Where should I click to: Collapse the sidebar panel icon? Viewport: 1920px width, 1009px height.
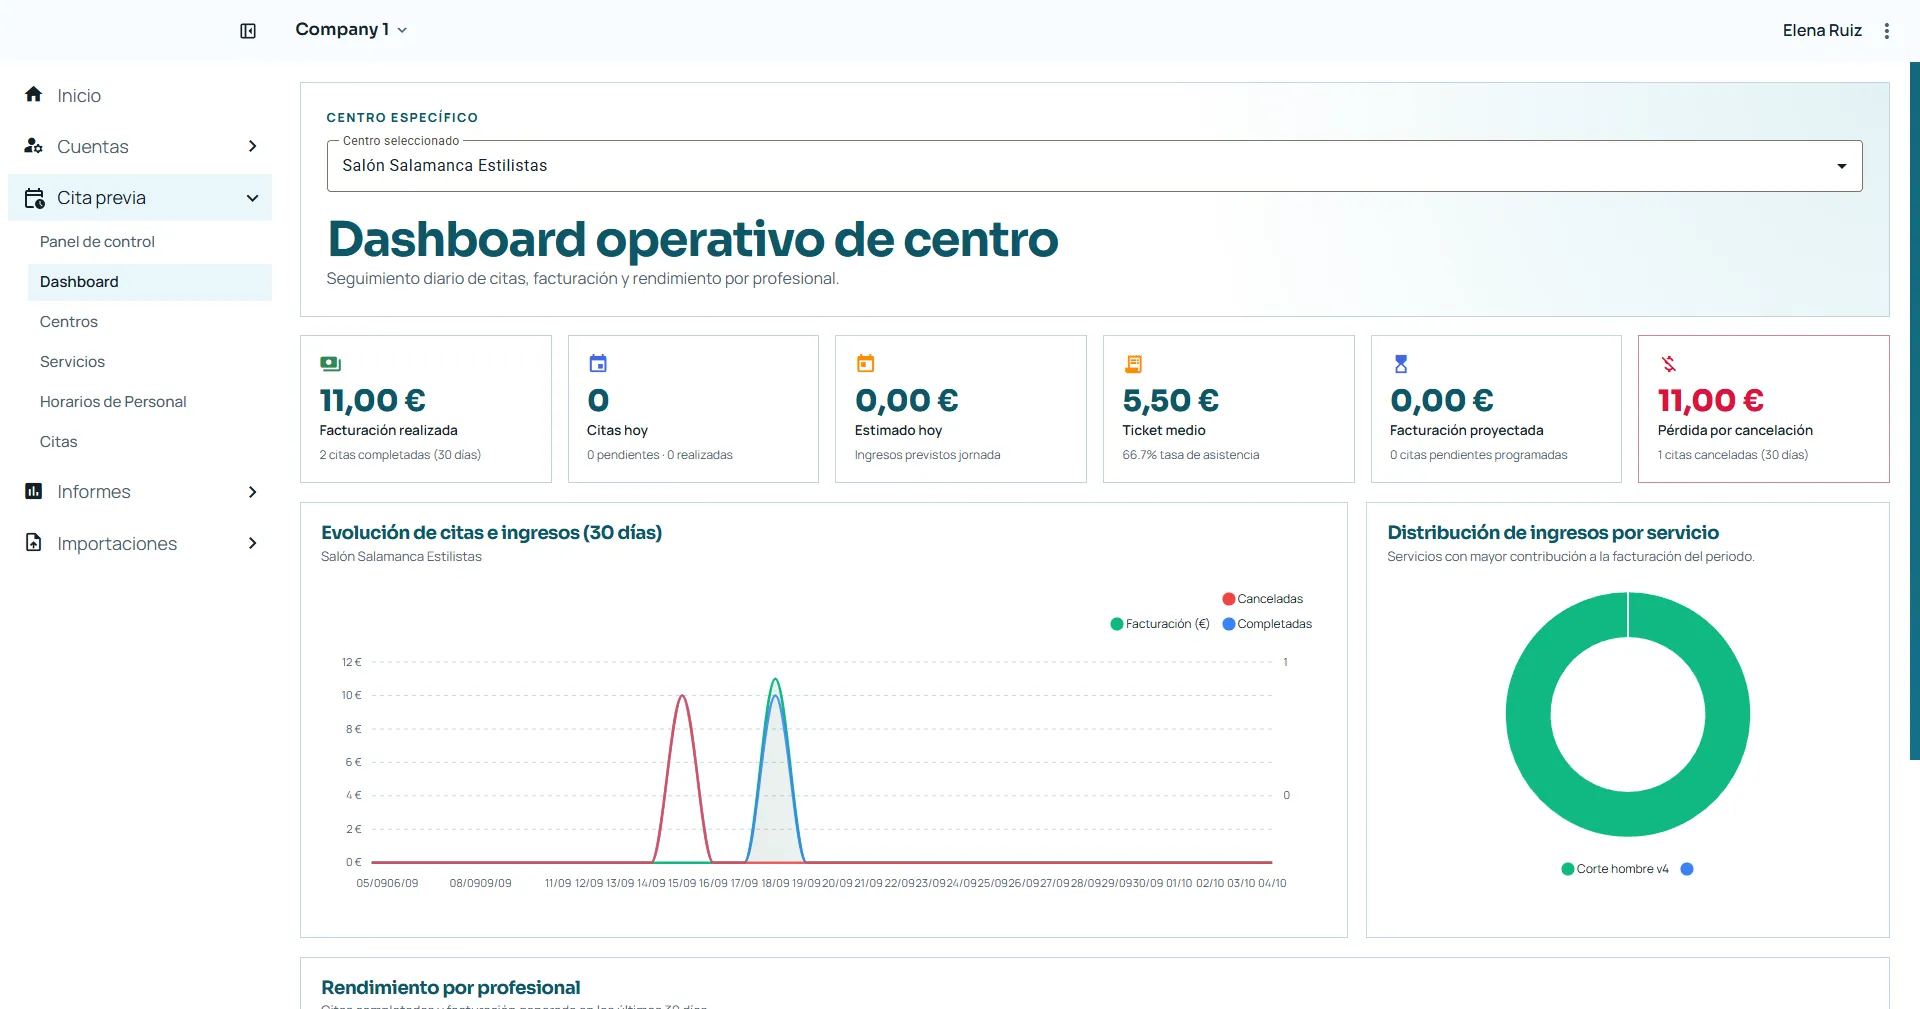tap(248, 31)
